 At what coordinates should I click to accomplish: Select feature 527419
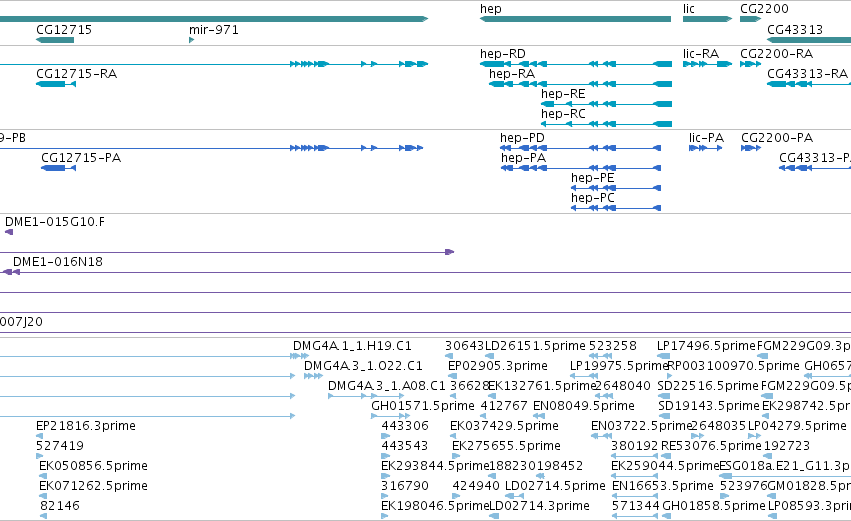60,446
